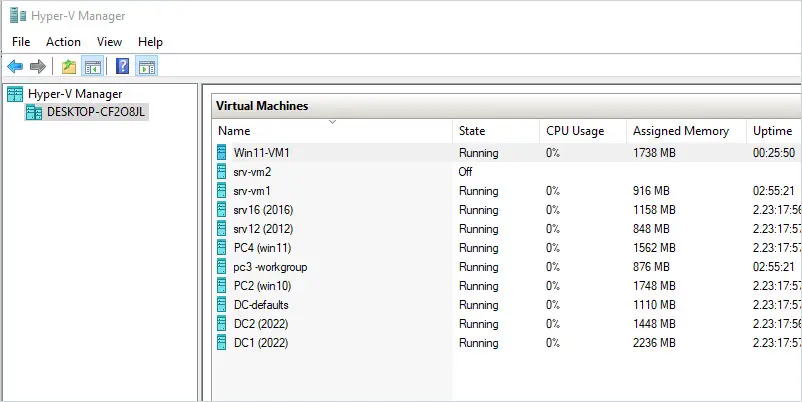Image resolution: width=802 pixels, height=402 pixels.
Task: Click the 1738 MB assigned memory value
Action: (654, 152)
